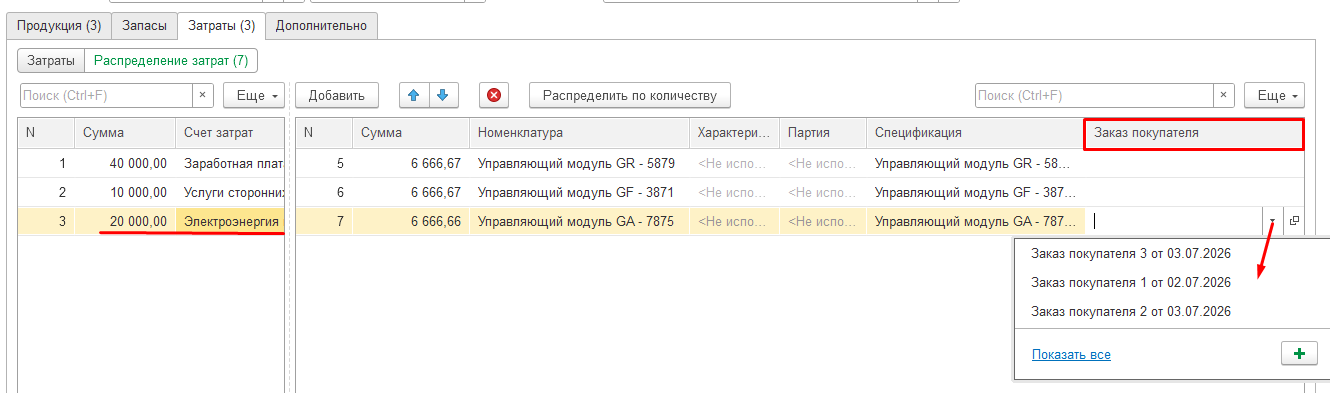The image size is (1330, 393).
Task: Select Услуги сторонних cost account cell
Action: click(x=230, y=192)
